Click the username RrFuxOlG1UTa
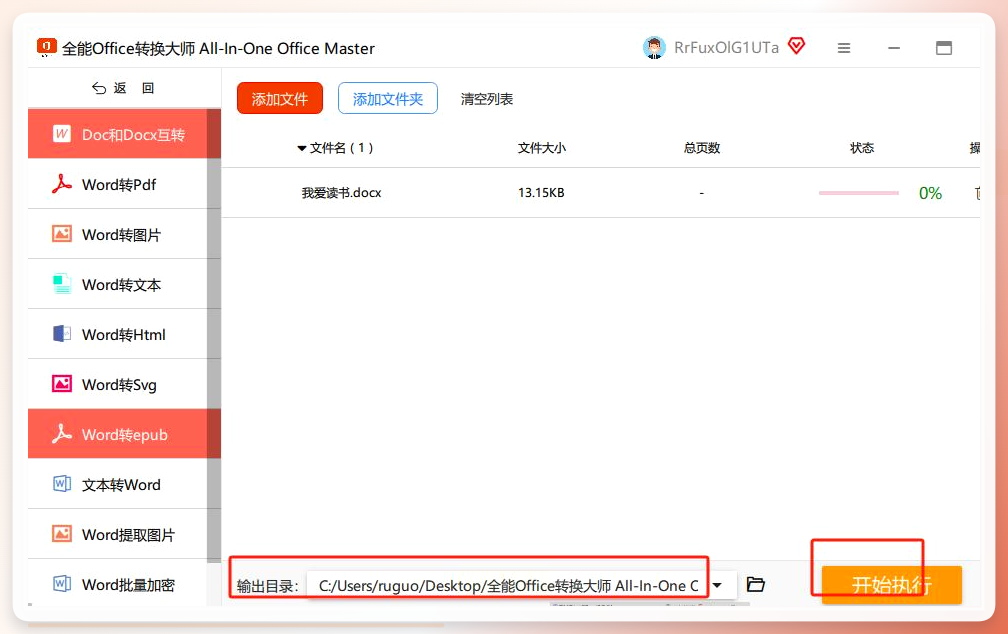 (726, 48)
